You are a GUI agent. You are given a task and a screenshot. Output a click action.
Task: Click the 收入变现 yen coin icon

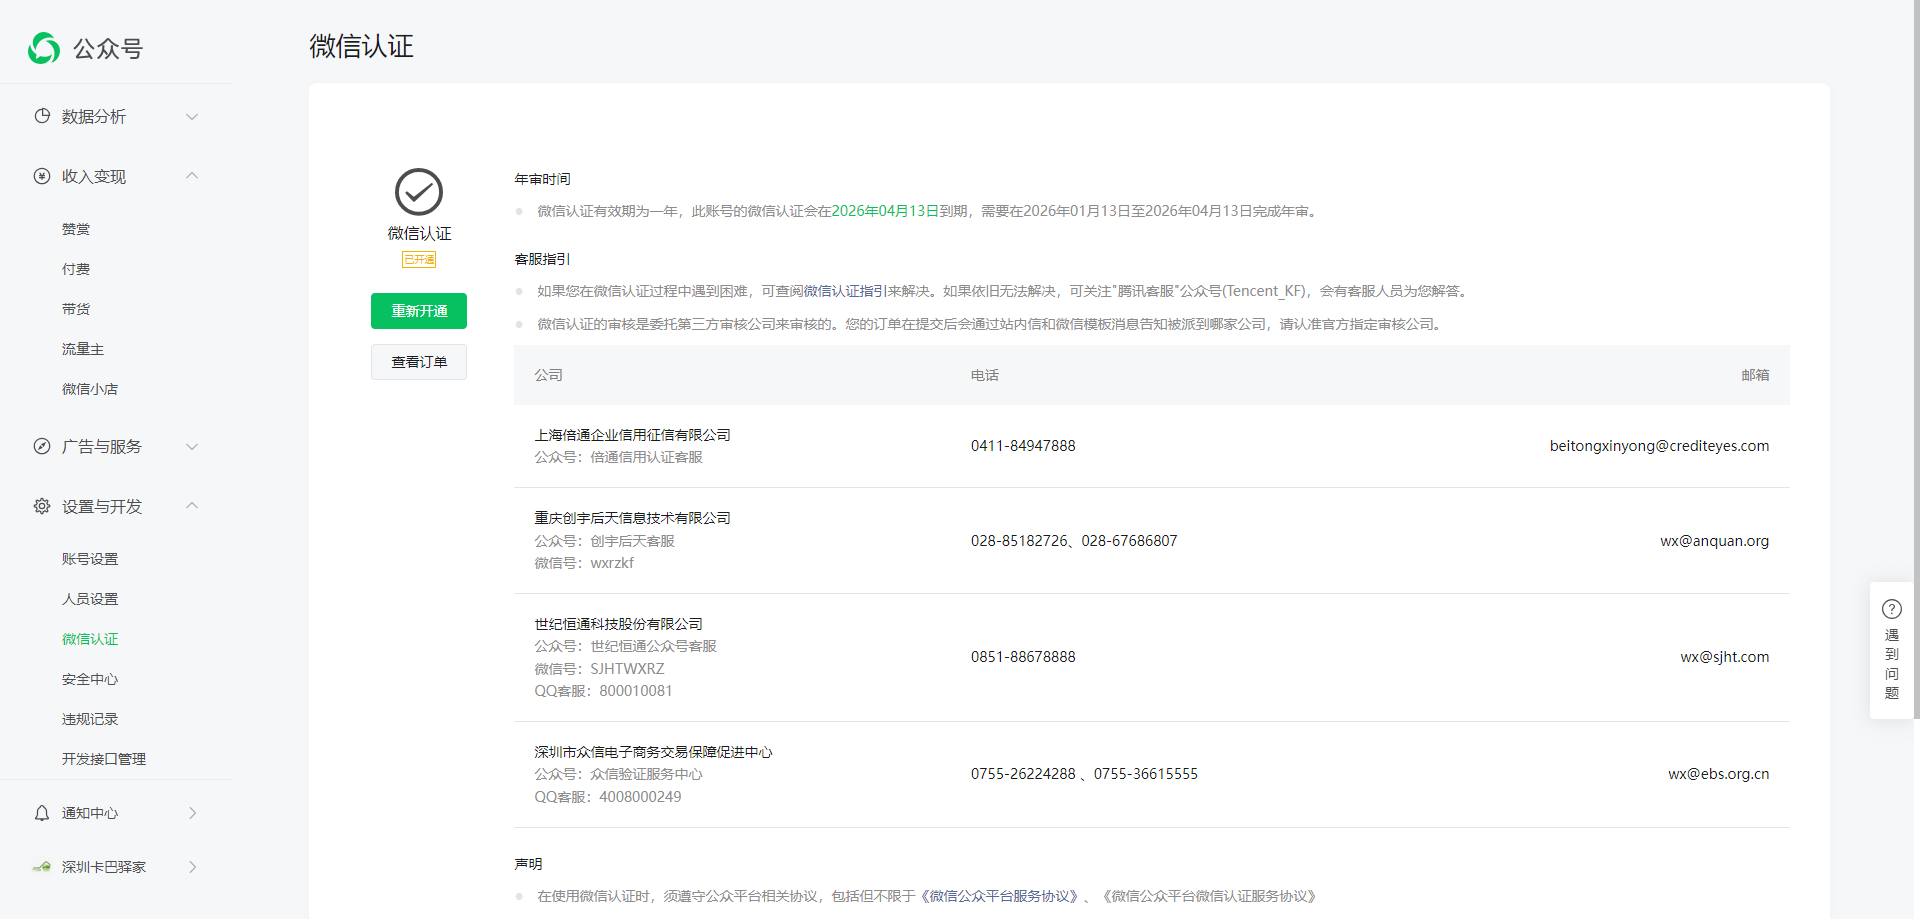pyautogui.click(x=42, y=176)
